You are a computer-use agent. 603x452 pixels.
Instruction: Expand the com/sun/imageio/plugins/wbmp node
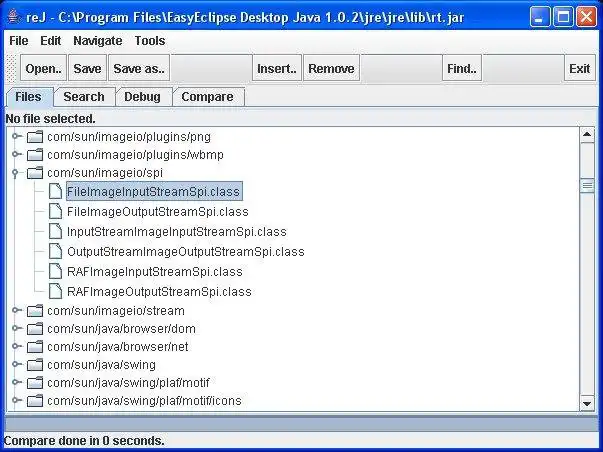[x=16, y=154]
